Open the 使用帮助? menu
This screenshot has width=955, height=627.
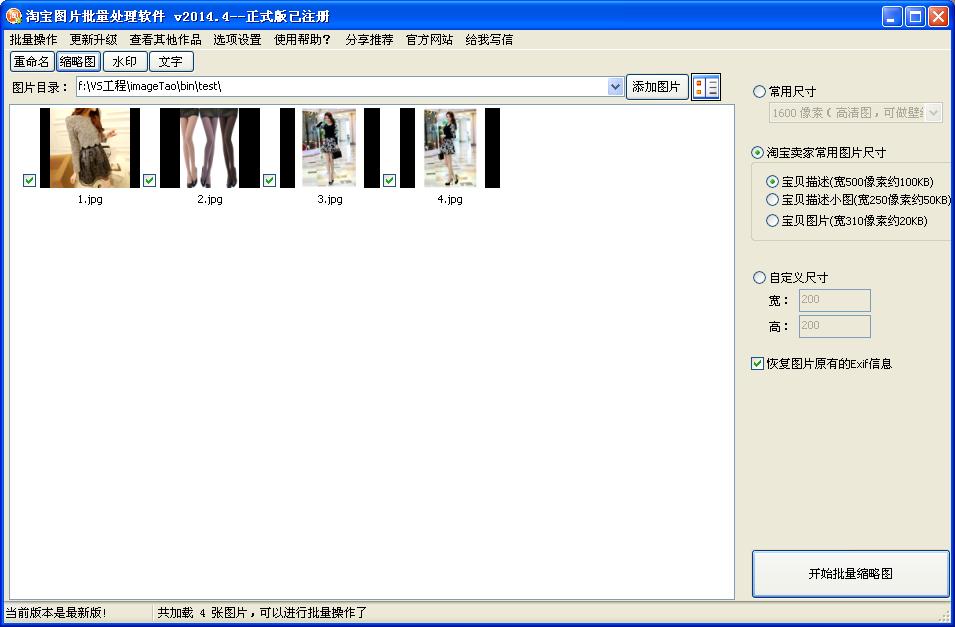(302, 40)
